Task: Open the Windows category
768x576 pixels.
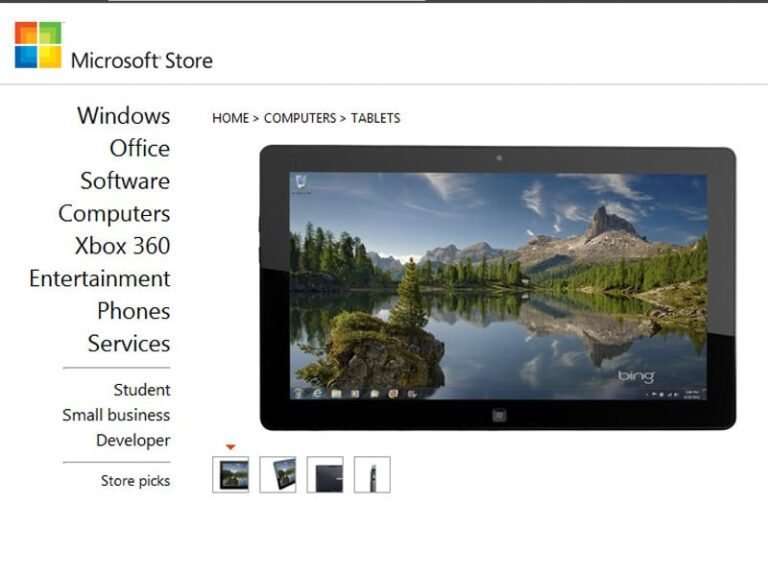Action: click(123, 116)
